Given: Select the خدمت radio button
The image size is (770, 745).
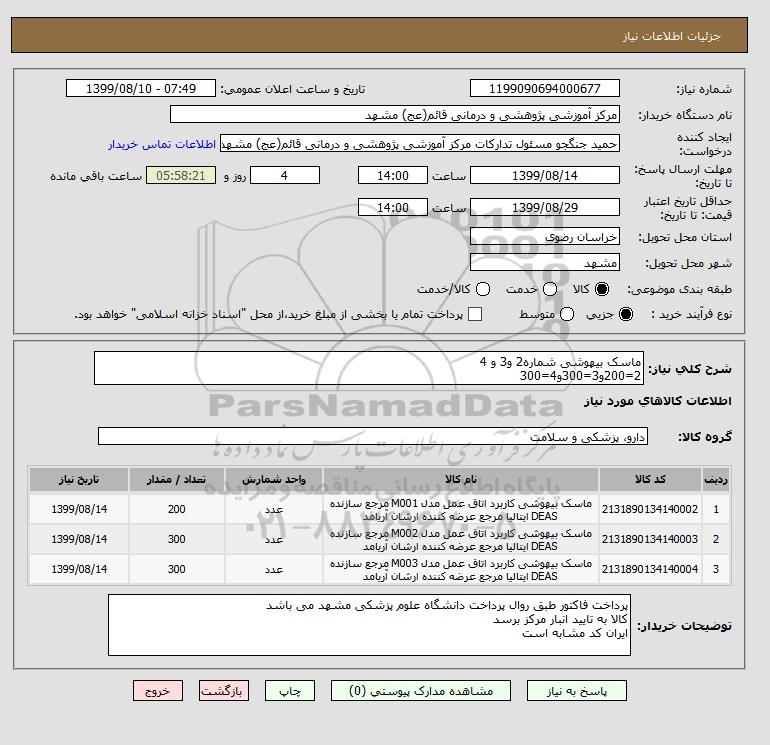Looking at the screenshot, I should (x=550, y=289).
